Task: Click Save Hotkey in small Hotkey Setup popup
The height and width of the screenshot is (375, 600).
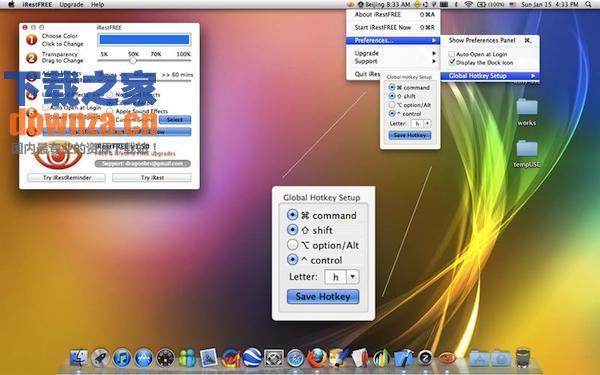Action: (x=410, y=135)
